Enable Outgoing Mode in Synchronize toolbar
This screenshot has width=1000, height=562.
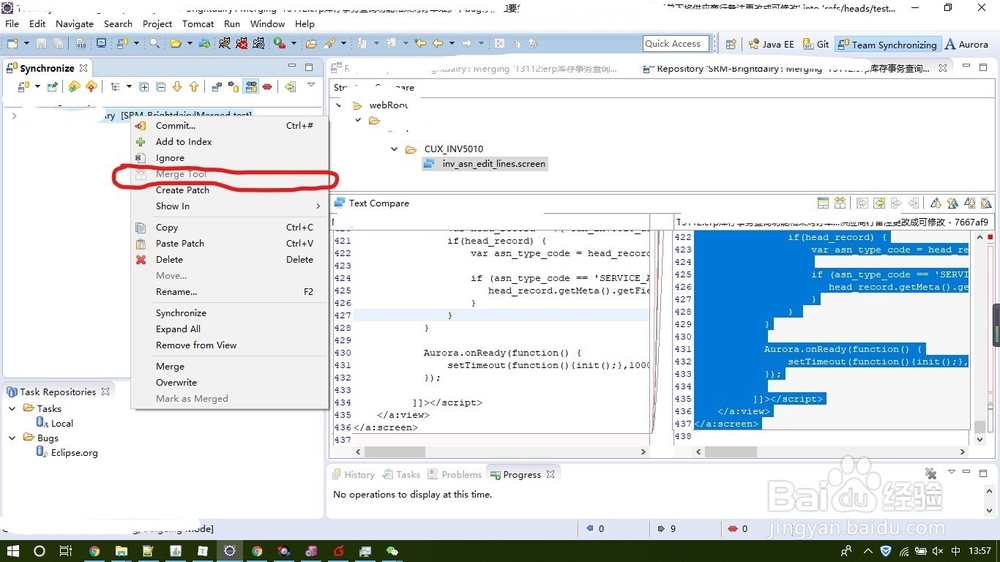click(x=233, y=86)
